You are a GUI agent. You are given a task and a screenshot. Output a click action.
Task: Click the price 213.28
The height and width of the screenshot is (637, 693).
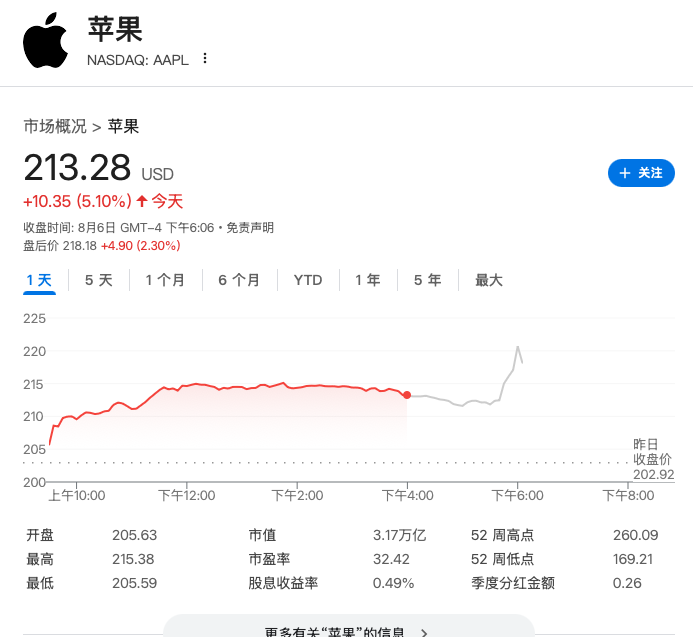click(77, 168)
